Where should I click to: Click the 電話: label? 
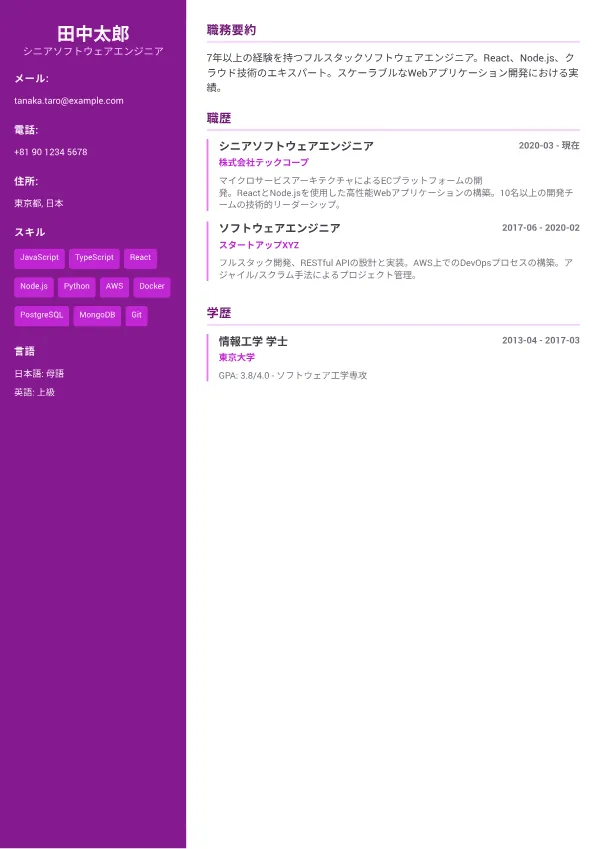point(26,130)
